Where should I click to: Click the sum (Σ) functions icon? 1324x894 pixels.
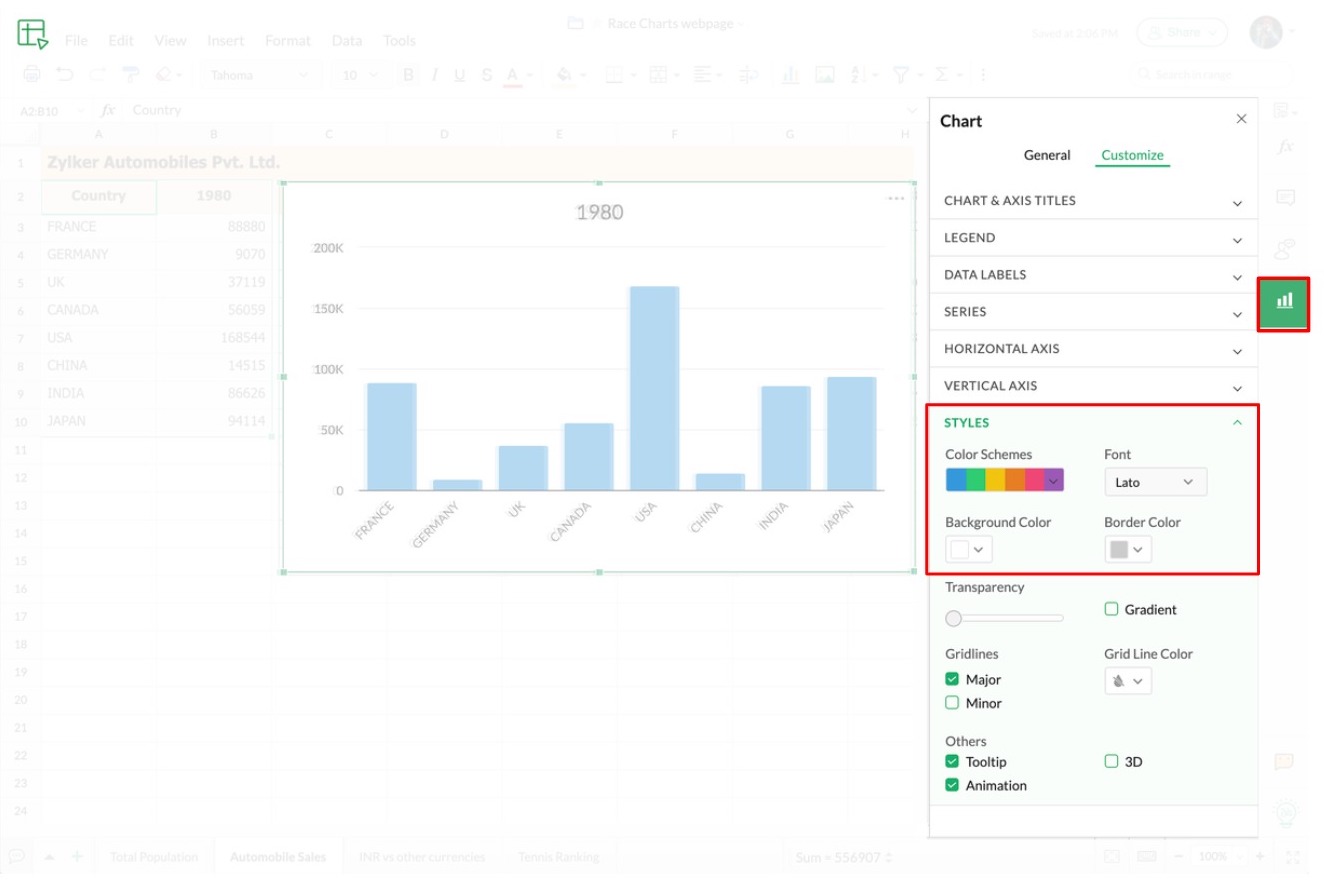940,75
